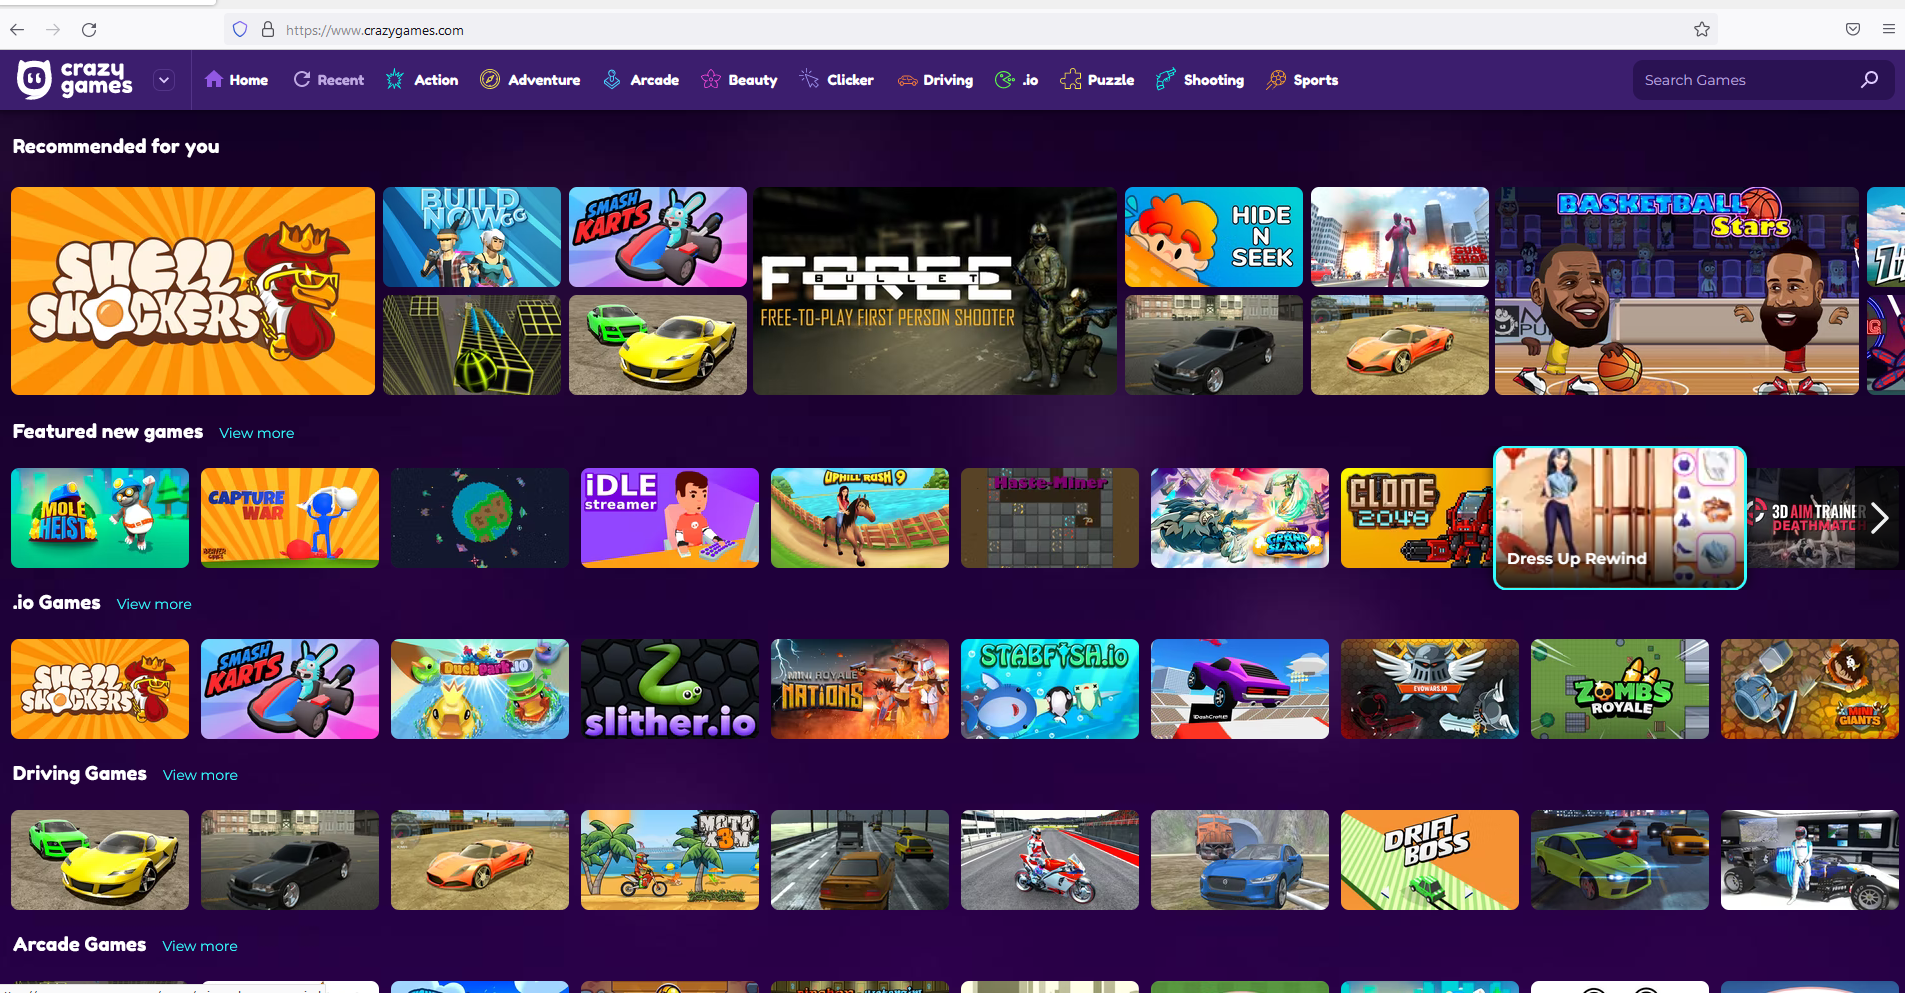Open the blue car game in Driving row
The image size is (1905, 993).
[x=1240, y=860]
